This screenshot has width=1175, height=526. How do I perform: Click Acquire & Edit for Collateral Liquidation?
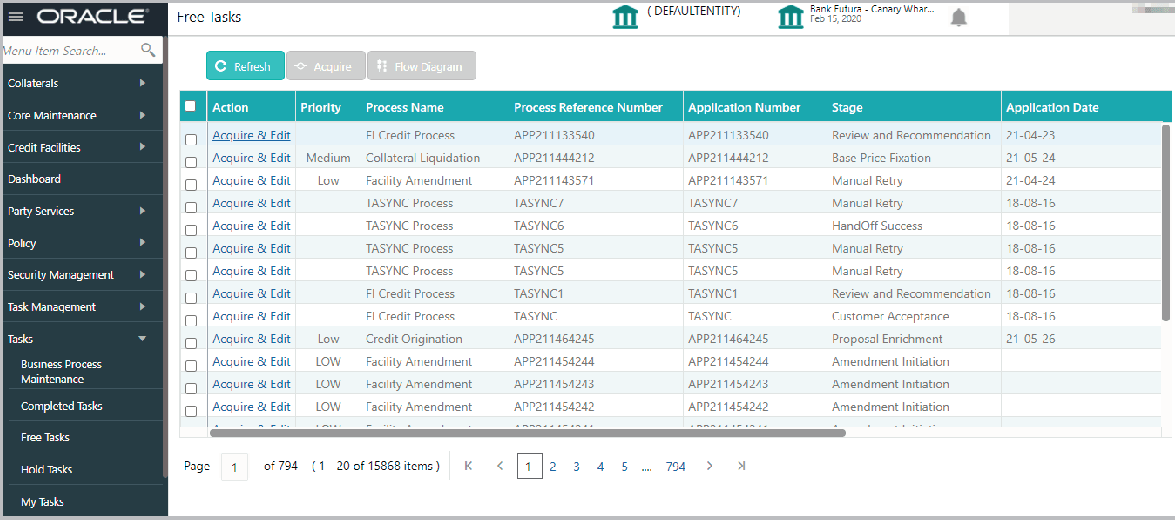[251, 158]
